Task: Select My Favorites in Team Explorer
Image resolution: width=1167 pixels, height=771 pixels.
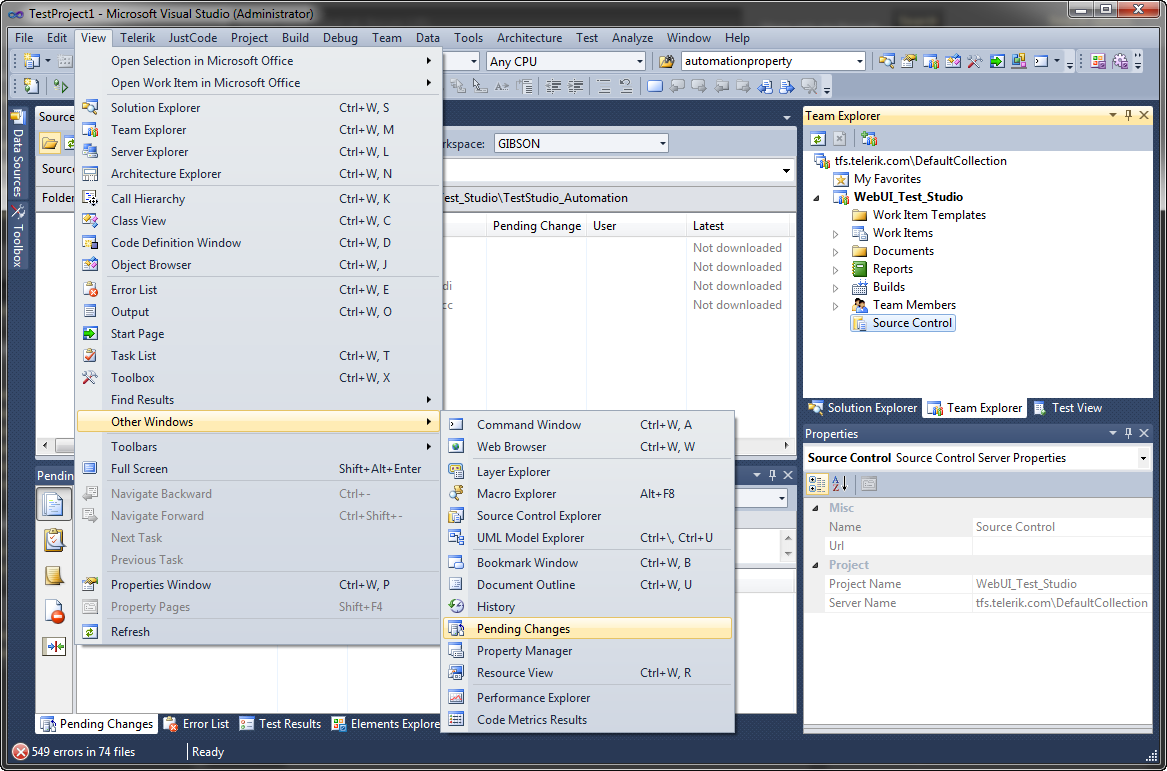Action: pyautogui.click(x=887, y=179)
